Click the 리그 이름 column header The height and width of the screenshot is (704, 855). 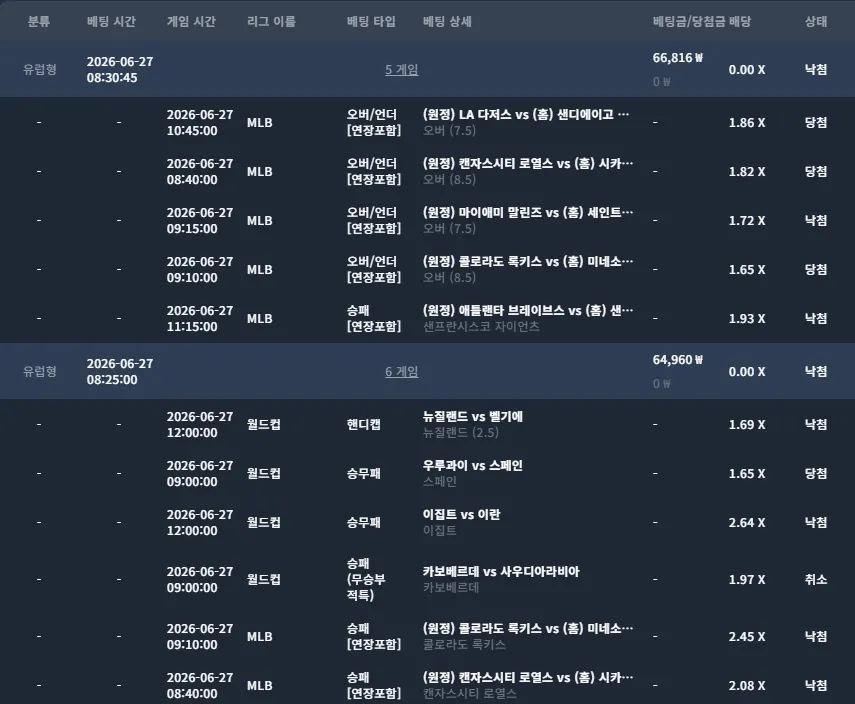(x=272, y=21)
